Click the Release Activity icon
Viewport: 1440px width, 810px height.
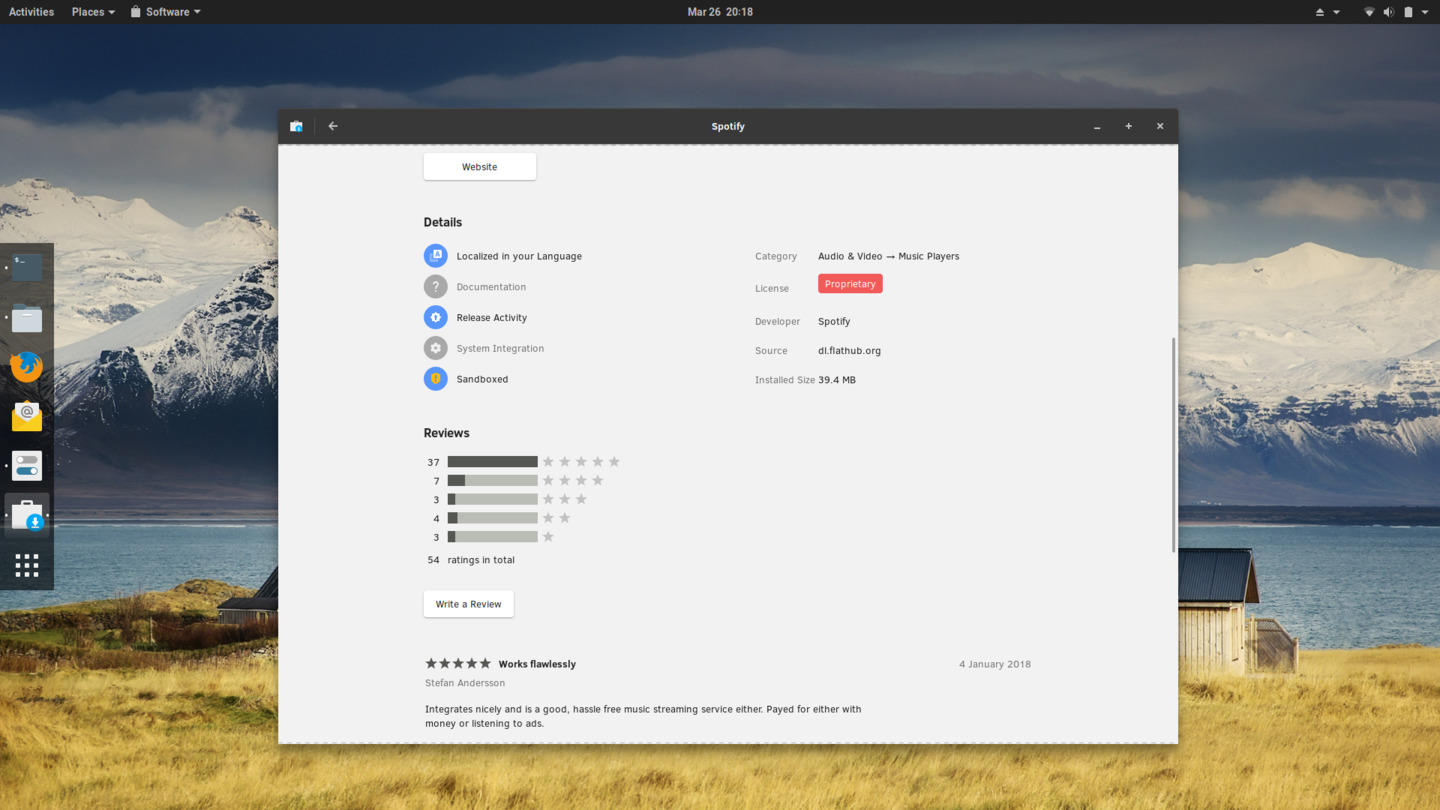435,317
